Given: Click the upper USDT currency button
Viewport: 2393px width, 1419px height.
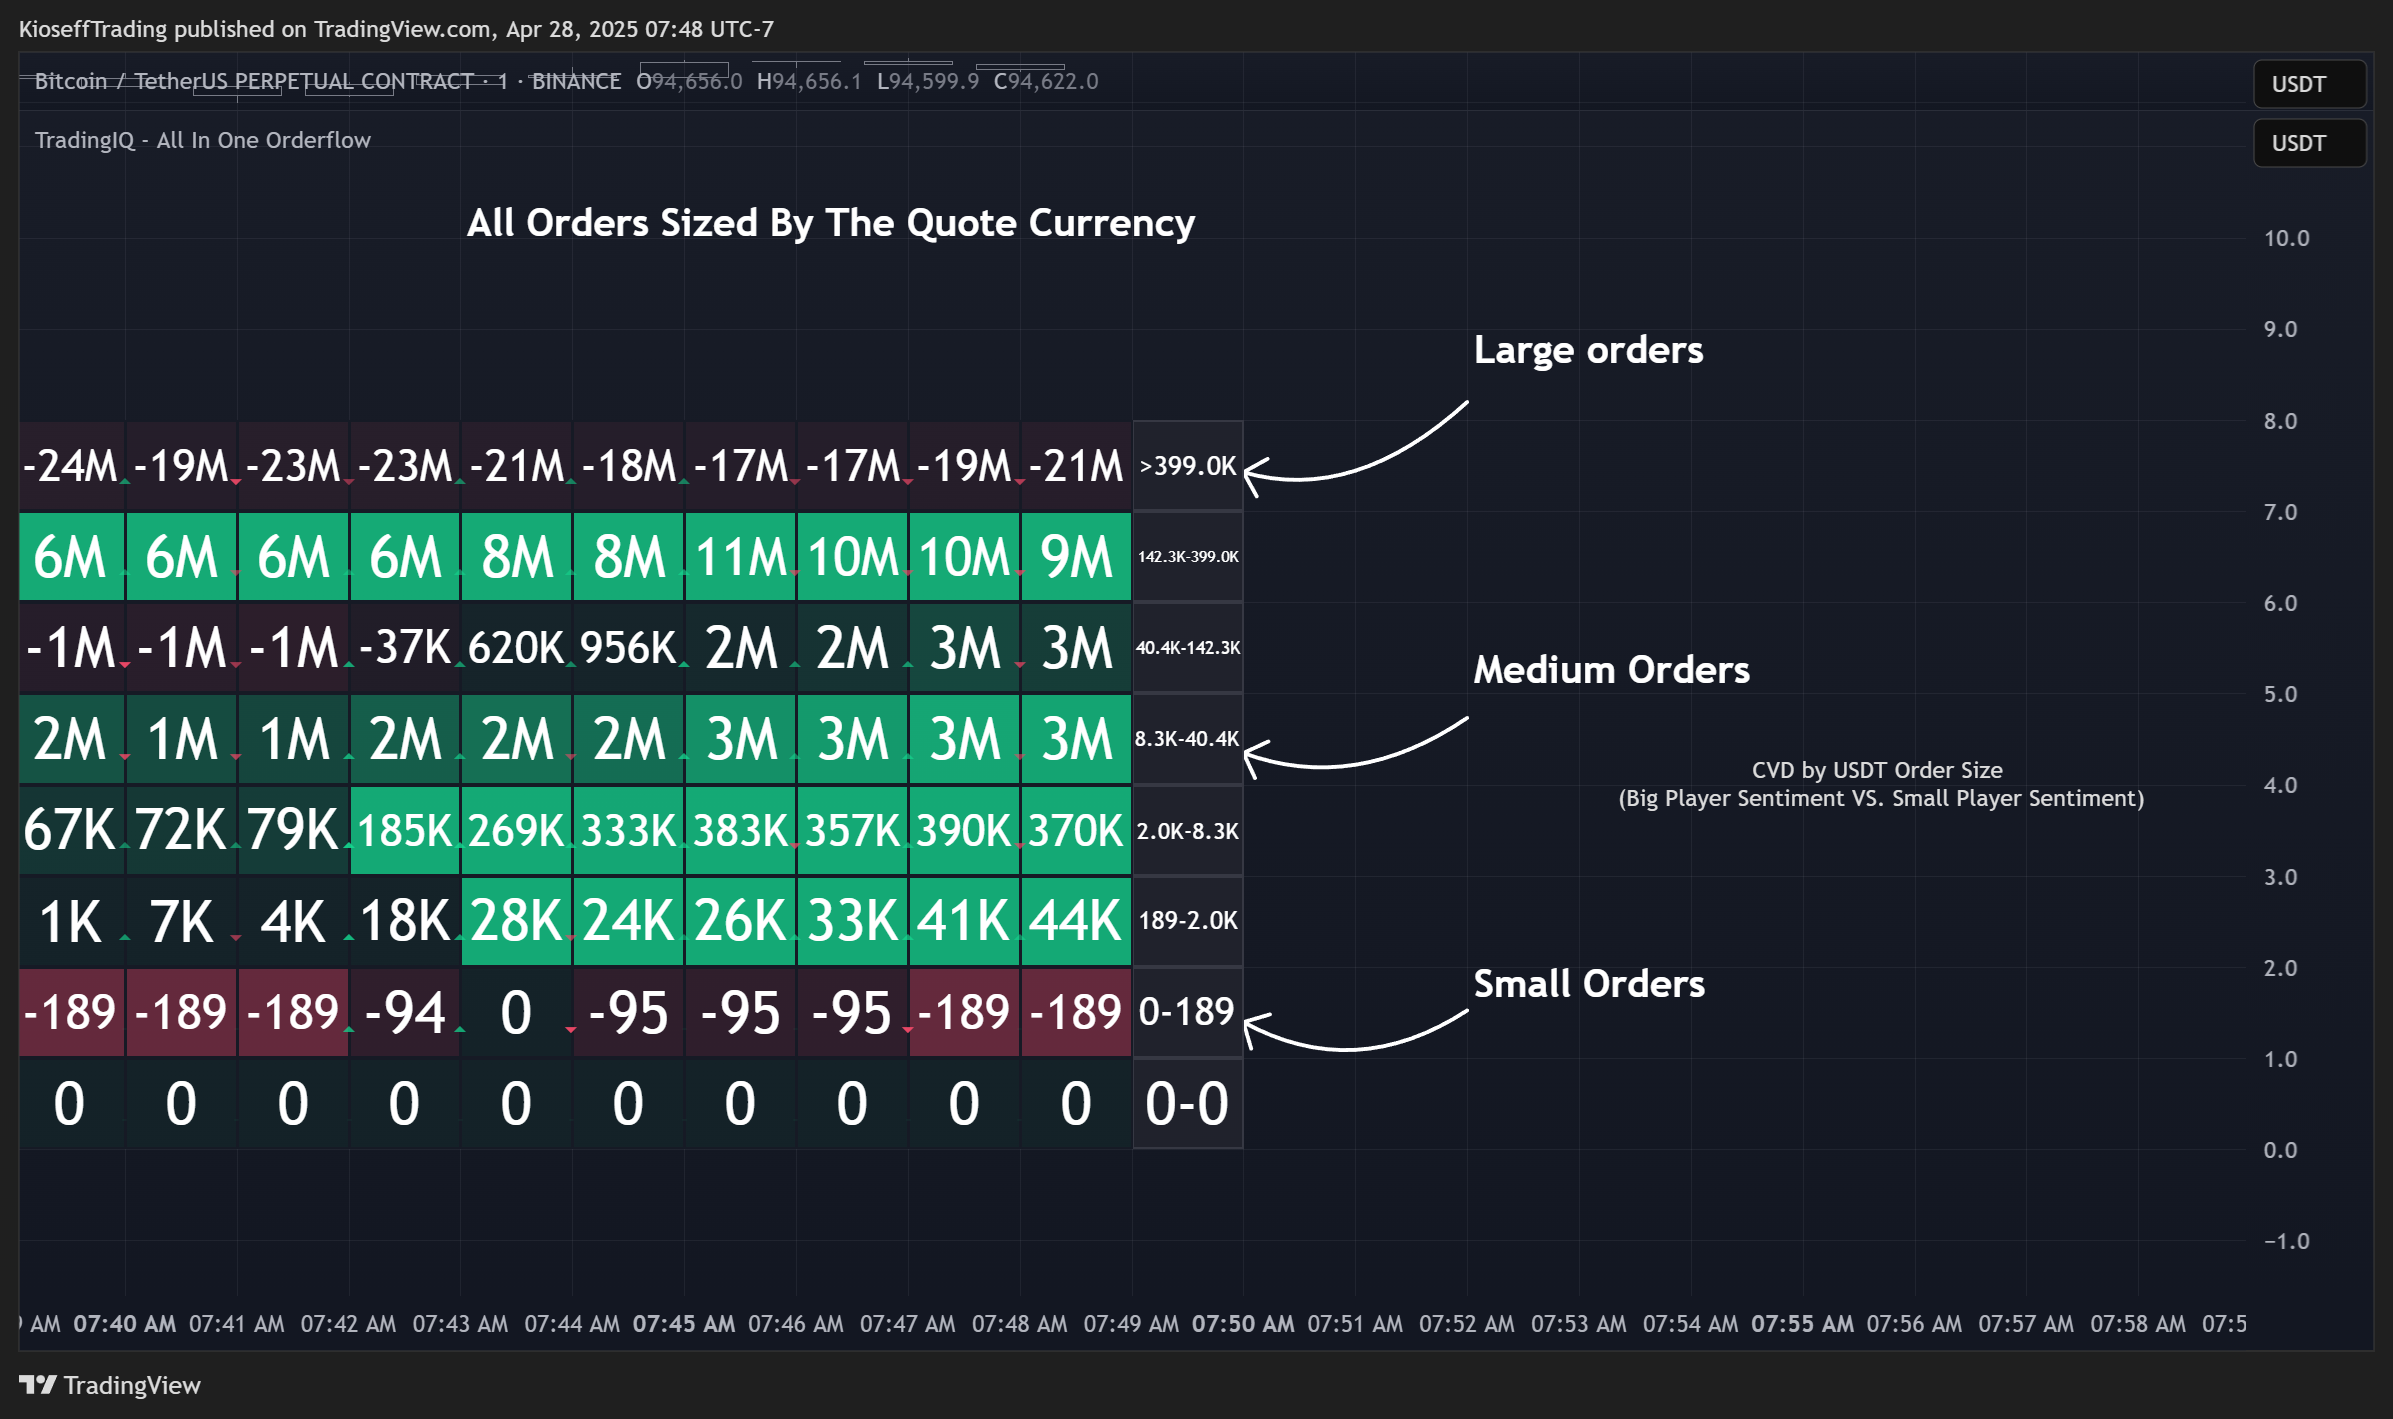Looking at the screenshot, I should [2309, 84].
